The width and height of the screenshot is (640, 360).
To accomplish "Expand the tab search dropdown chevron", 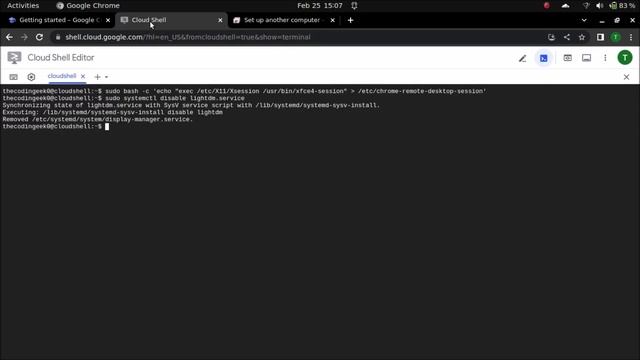I will [584, 20].
